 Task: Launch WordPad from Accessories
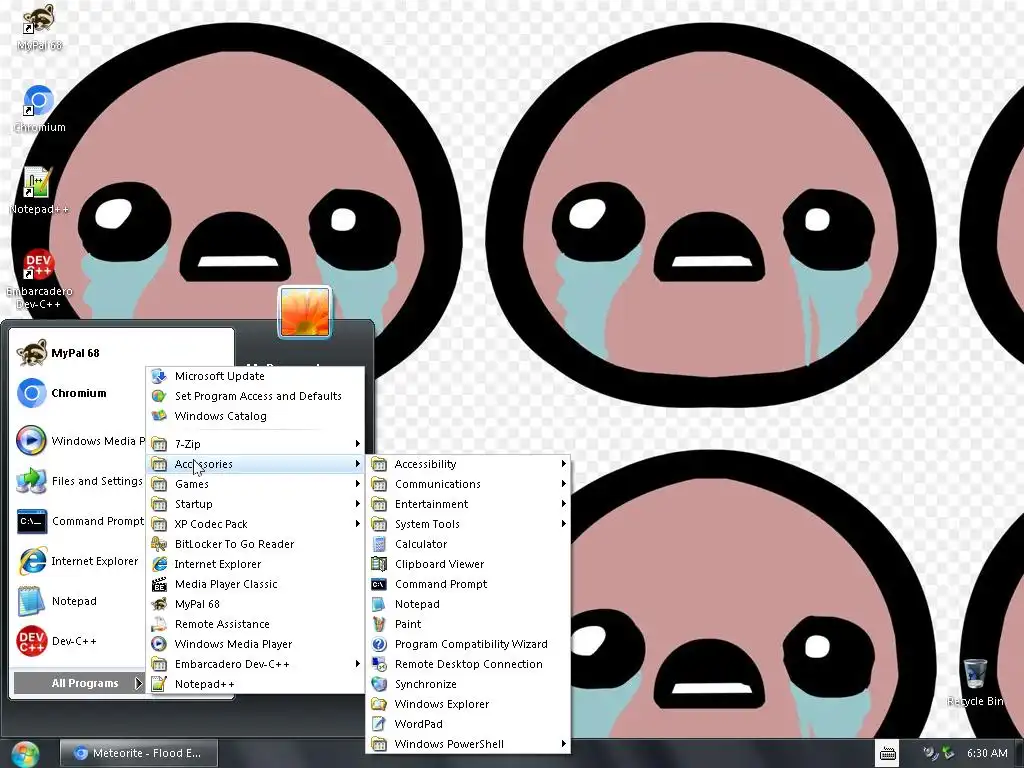click(468, 724)
